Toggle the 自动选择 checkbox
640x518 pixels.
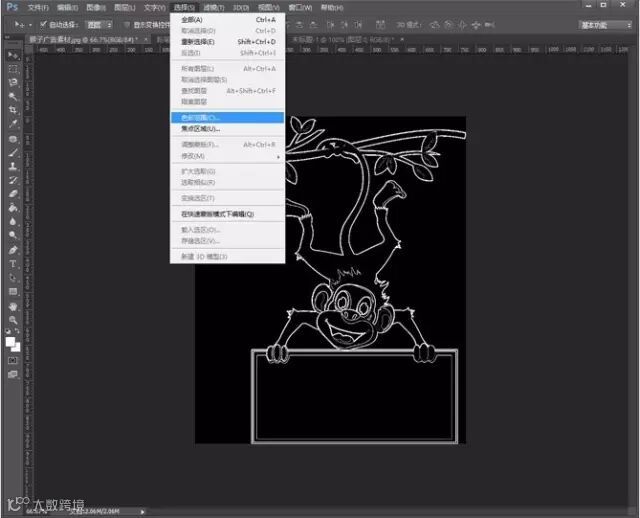[x=43, y=24]
